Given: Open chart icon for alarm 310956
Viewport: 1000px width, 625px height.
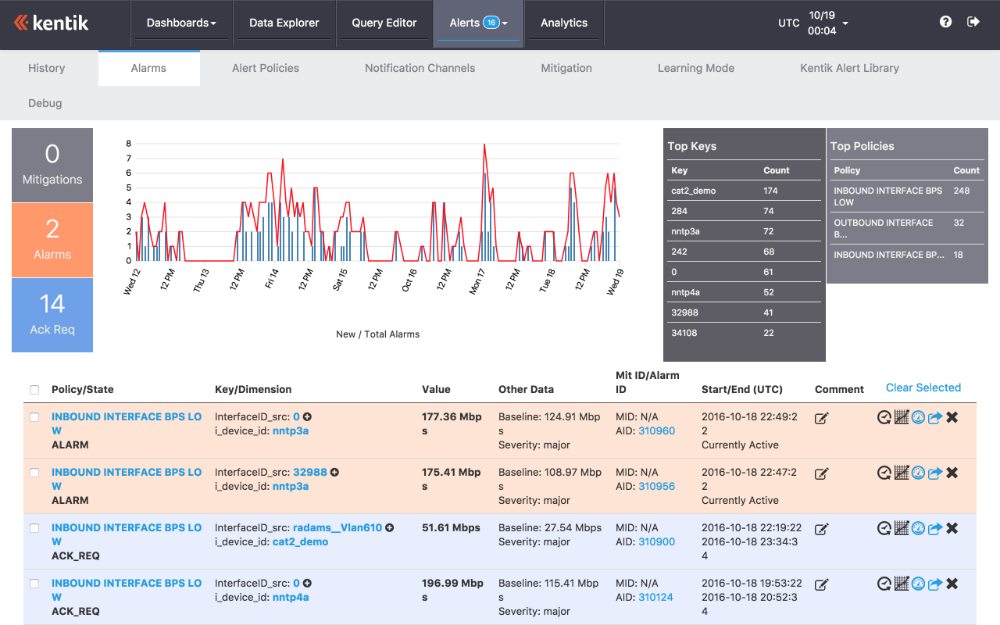Looking at the screenshot, I should click(x=901, y=473).
